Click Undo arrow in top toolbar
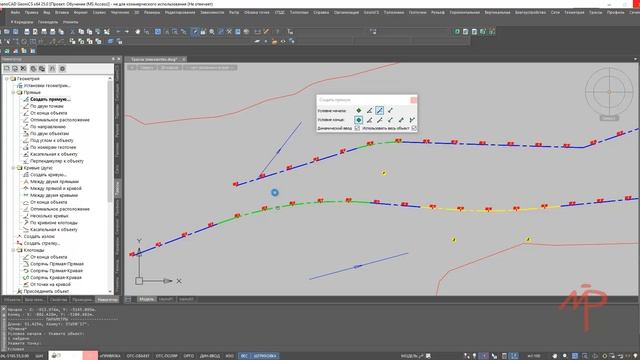Image resolution: width=640 pixels, height=360 pixels. 118,31
